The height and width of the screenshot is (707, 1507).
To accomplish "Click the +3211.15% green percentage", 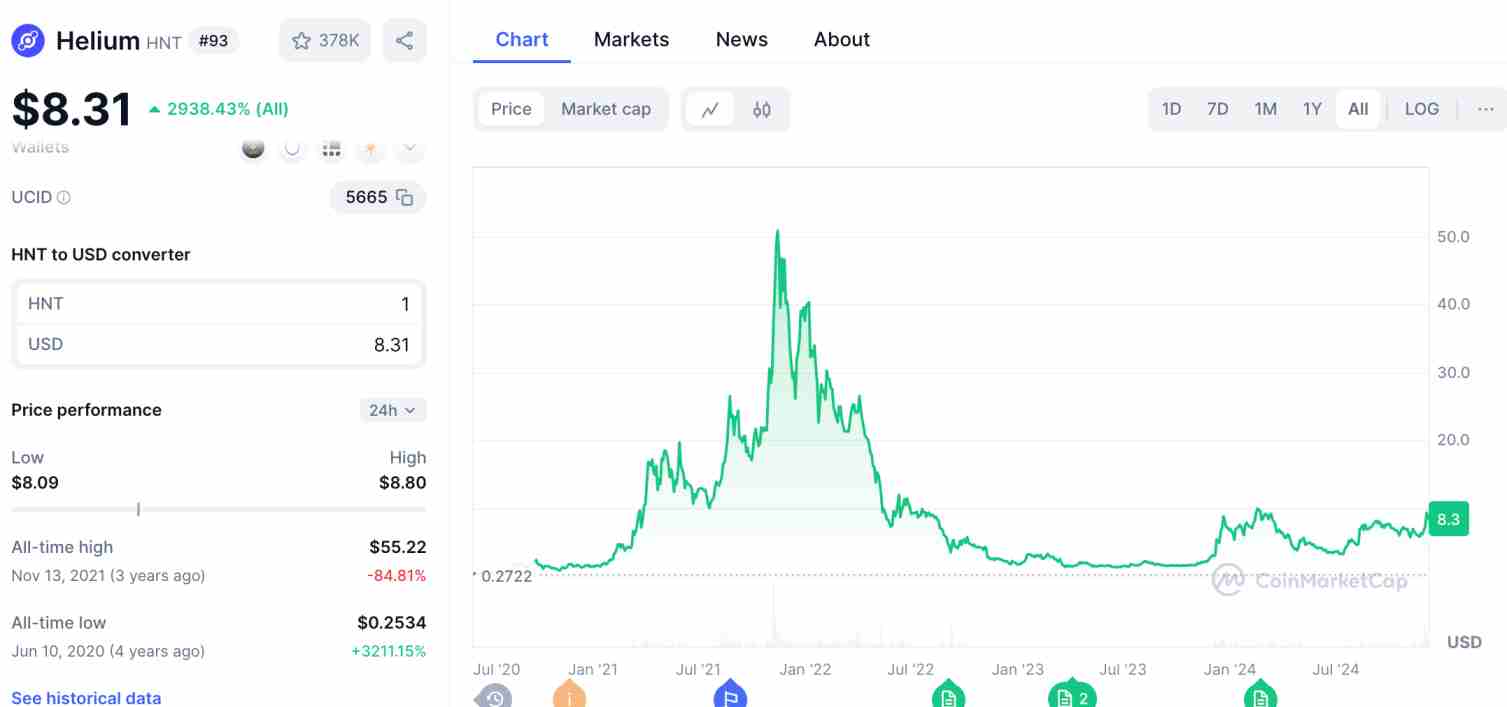I will (x=388, y=651).
